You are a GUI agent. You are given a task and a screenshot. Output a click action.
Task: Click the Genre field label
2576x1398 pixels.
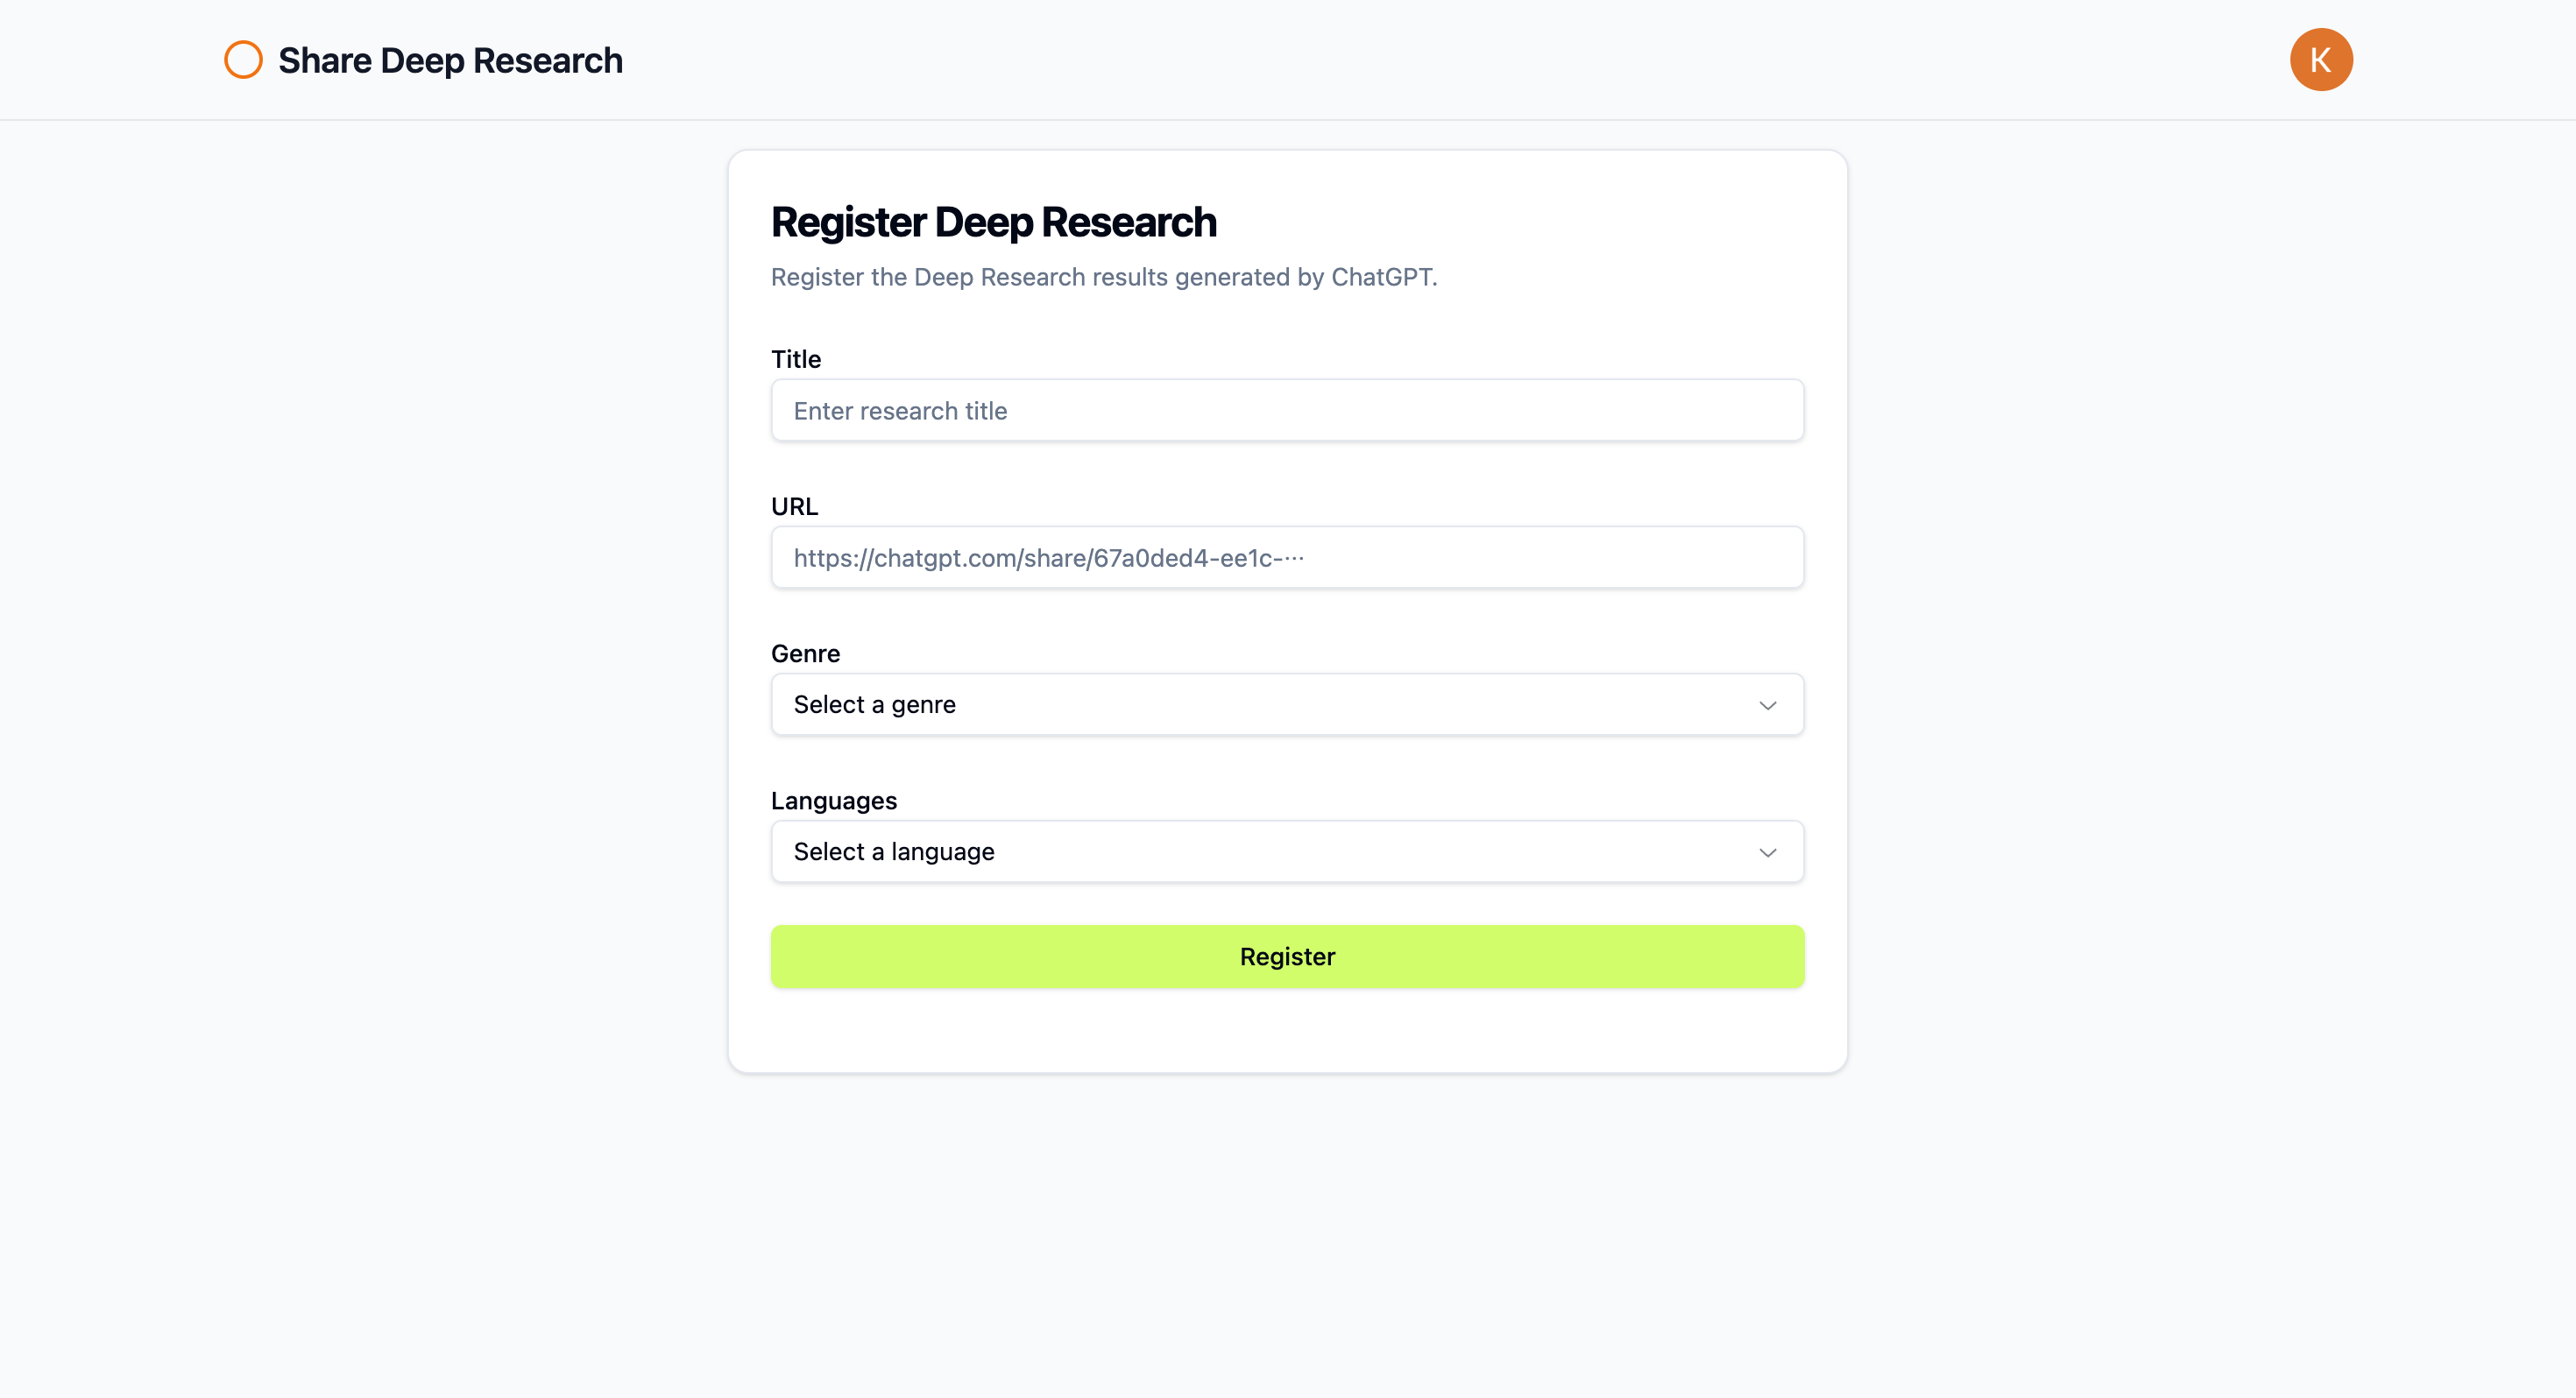805,653
